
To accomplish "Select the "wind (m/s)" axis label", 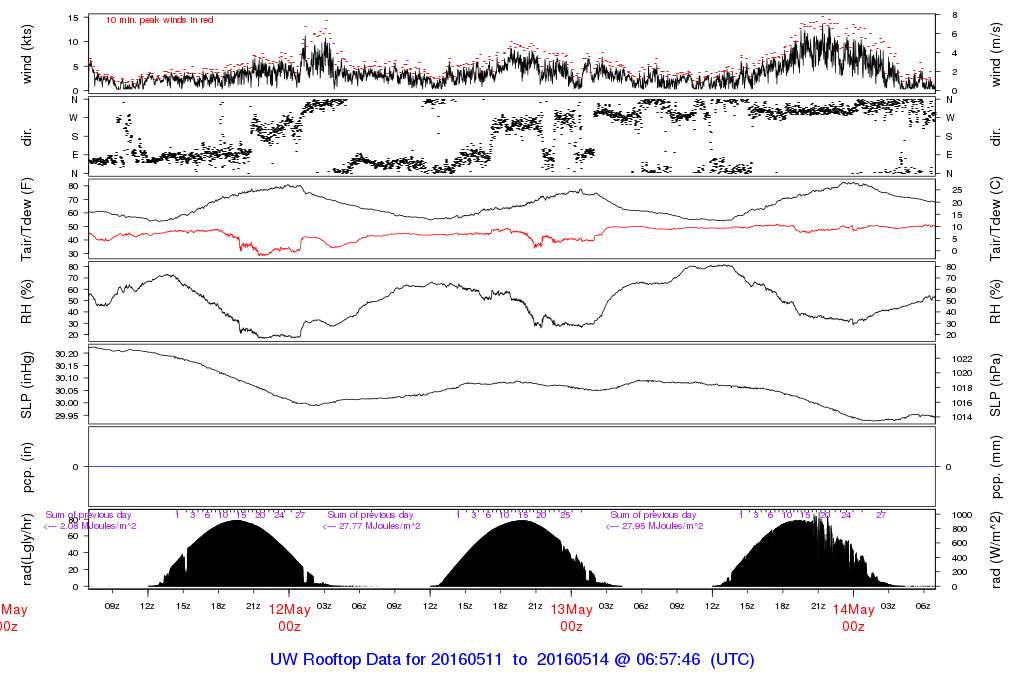I will pos(995,54).
